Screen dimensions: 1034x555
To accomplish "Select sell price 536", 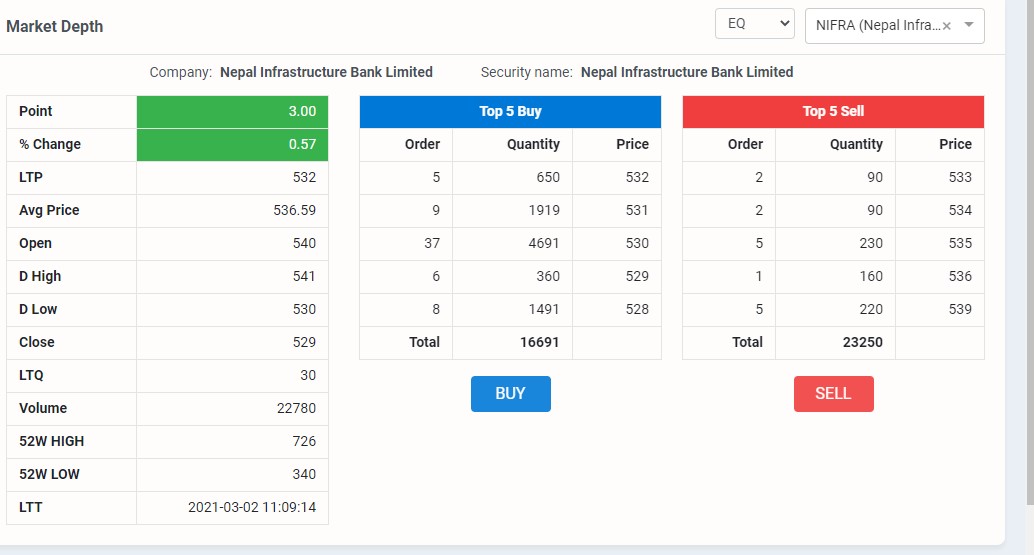I will tap(960, 276).
